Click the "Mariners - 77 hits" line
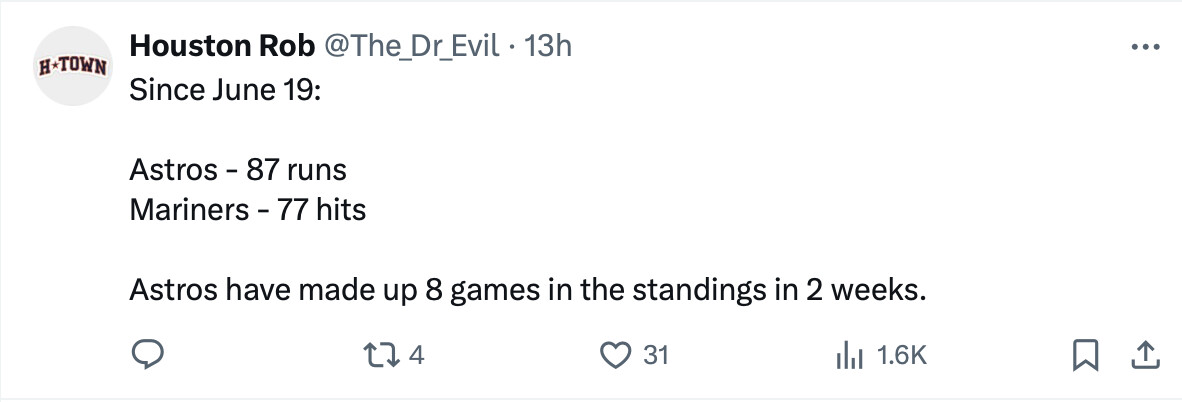 [247, 211]
